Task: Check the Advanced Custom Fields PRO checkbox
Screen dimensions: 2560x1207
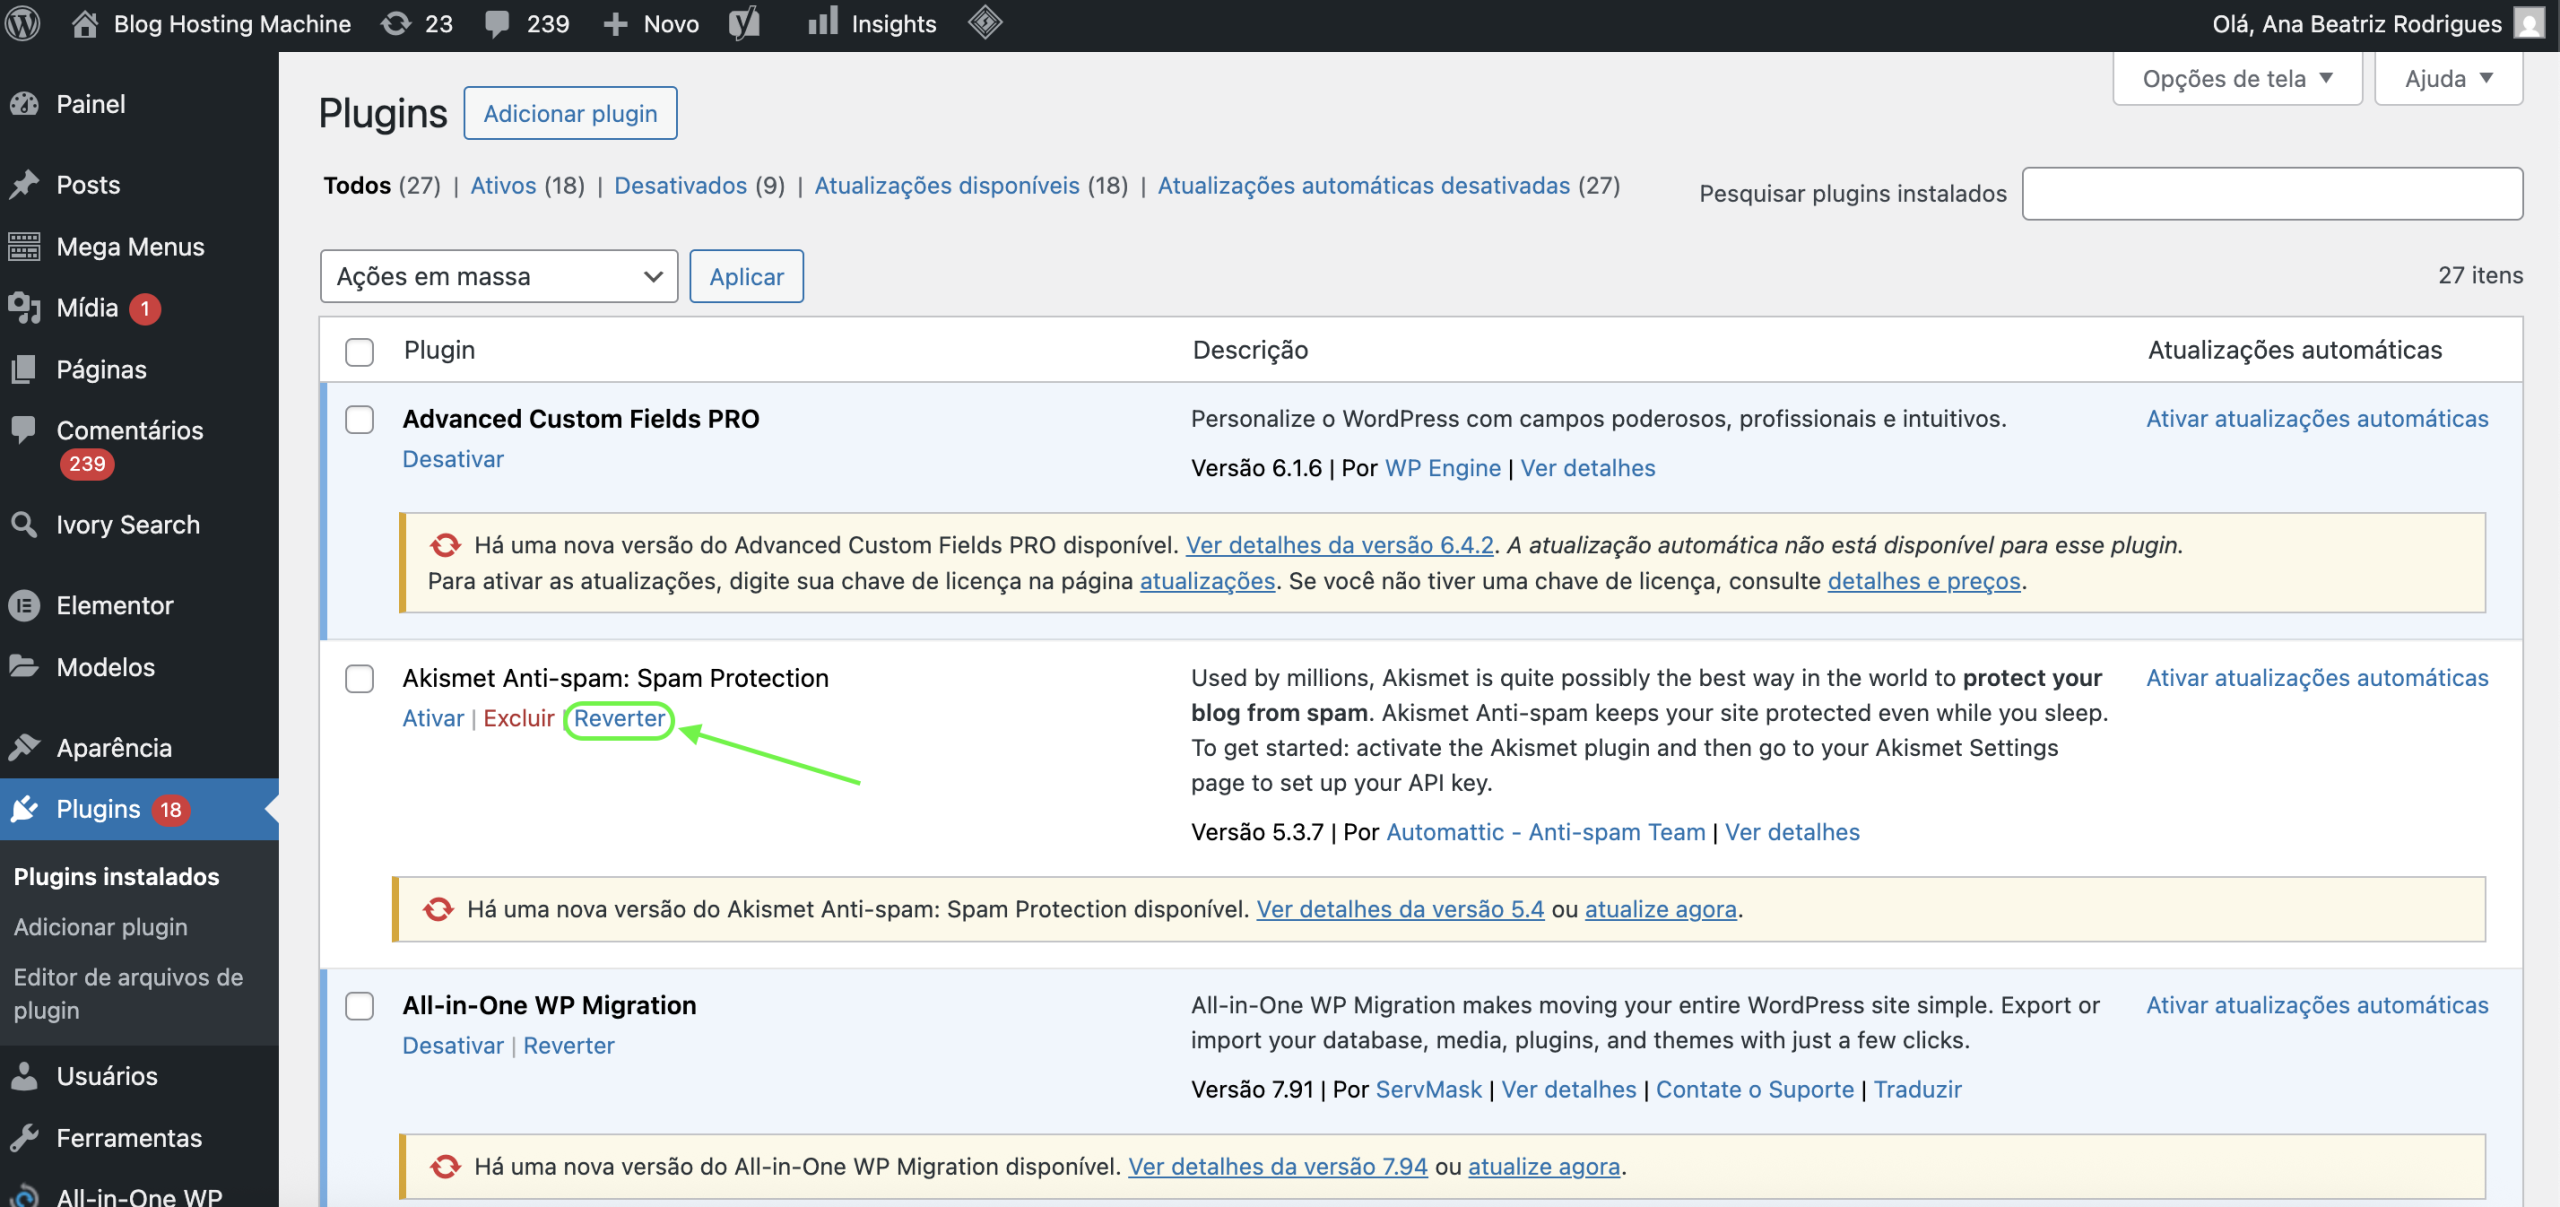Action: [x=359, y=419]
